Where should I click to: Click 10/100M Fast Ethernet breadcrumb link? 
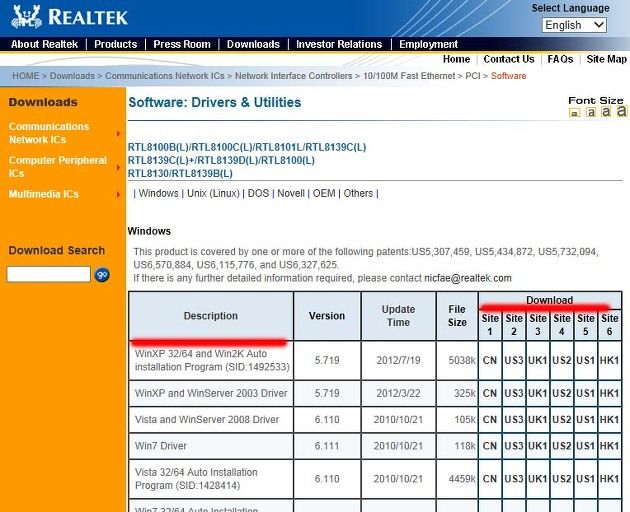[409, 76]
